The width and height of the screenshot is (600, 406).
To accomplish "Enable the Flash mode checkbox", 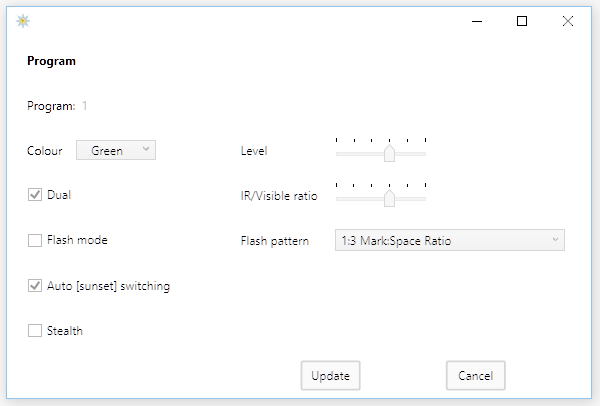I will pyautogui.click(x=35, y=240).
